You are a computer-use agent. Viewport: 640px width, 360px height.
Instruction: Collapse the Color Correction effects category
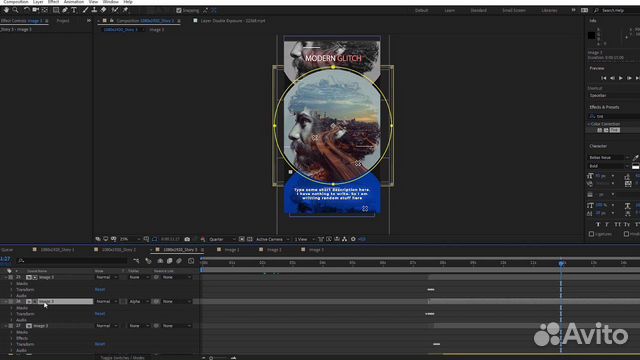coord(589,124)
